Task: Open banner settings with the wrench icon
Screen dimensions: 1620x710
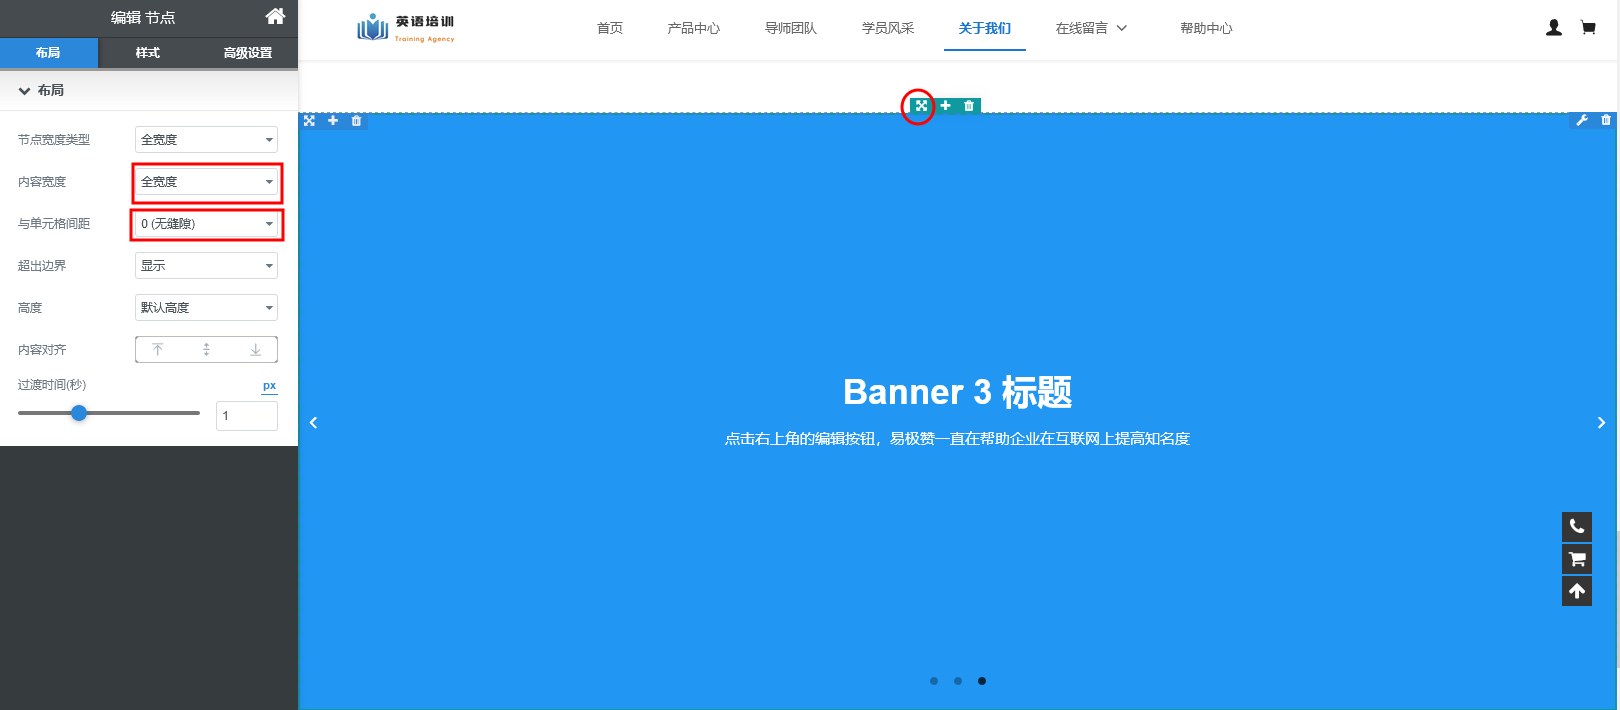Action: pos(1582,120)
